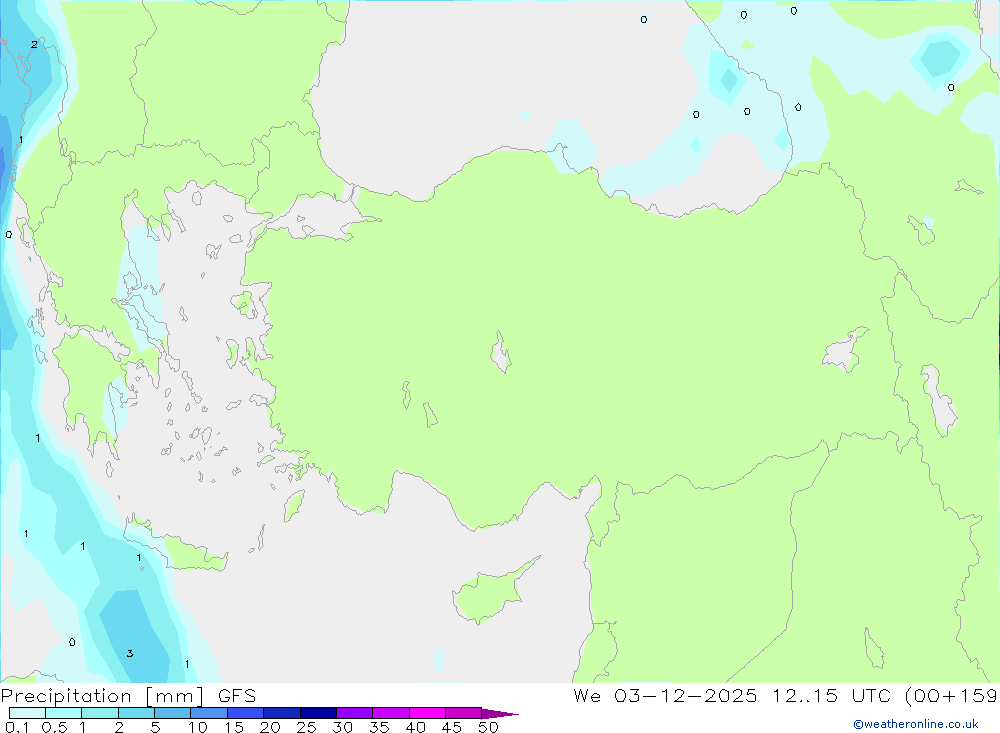Choose the 25–30 mm navy legend swatch

click(318, 713)
